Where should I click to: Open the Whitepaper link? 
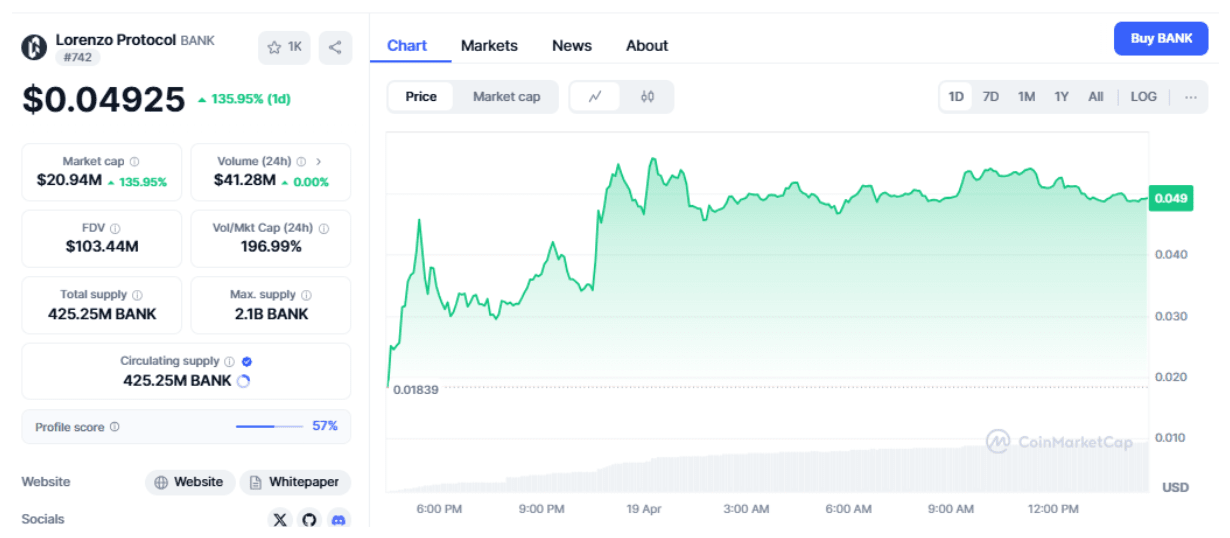(x=295, y=482)
